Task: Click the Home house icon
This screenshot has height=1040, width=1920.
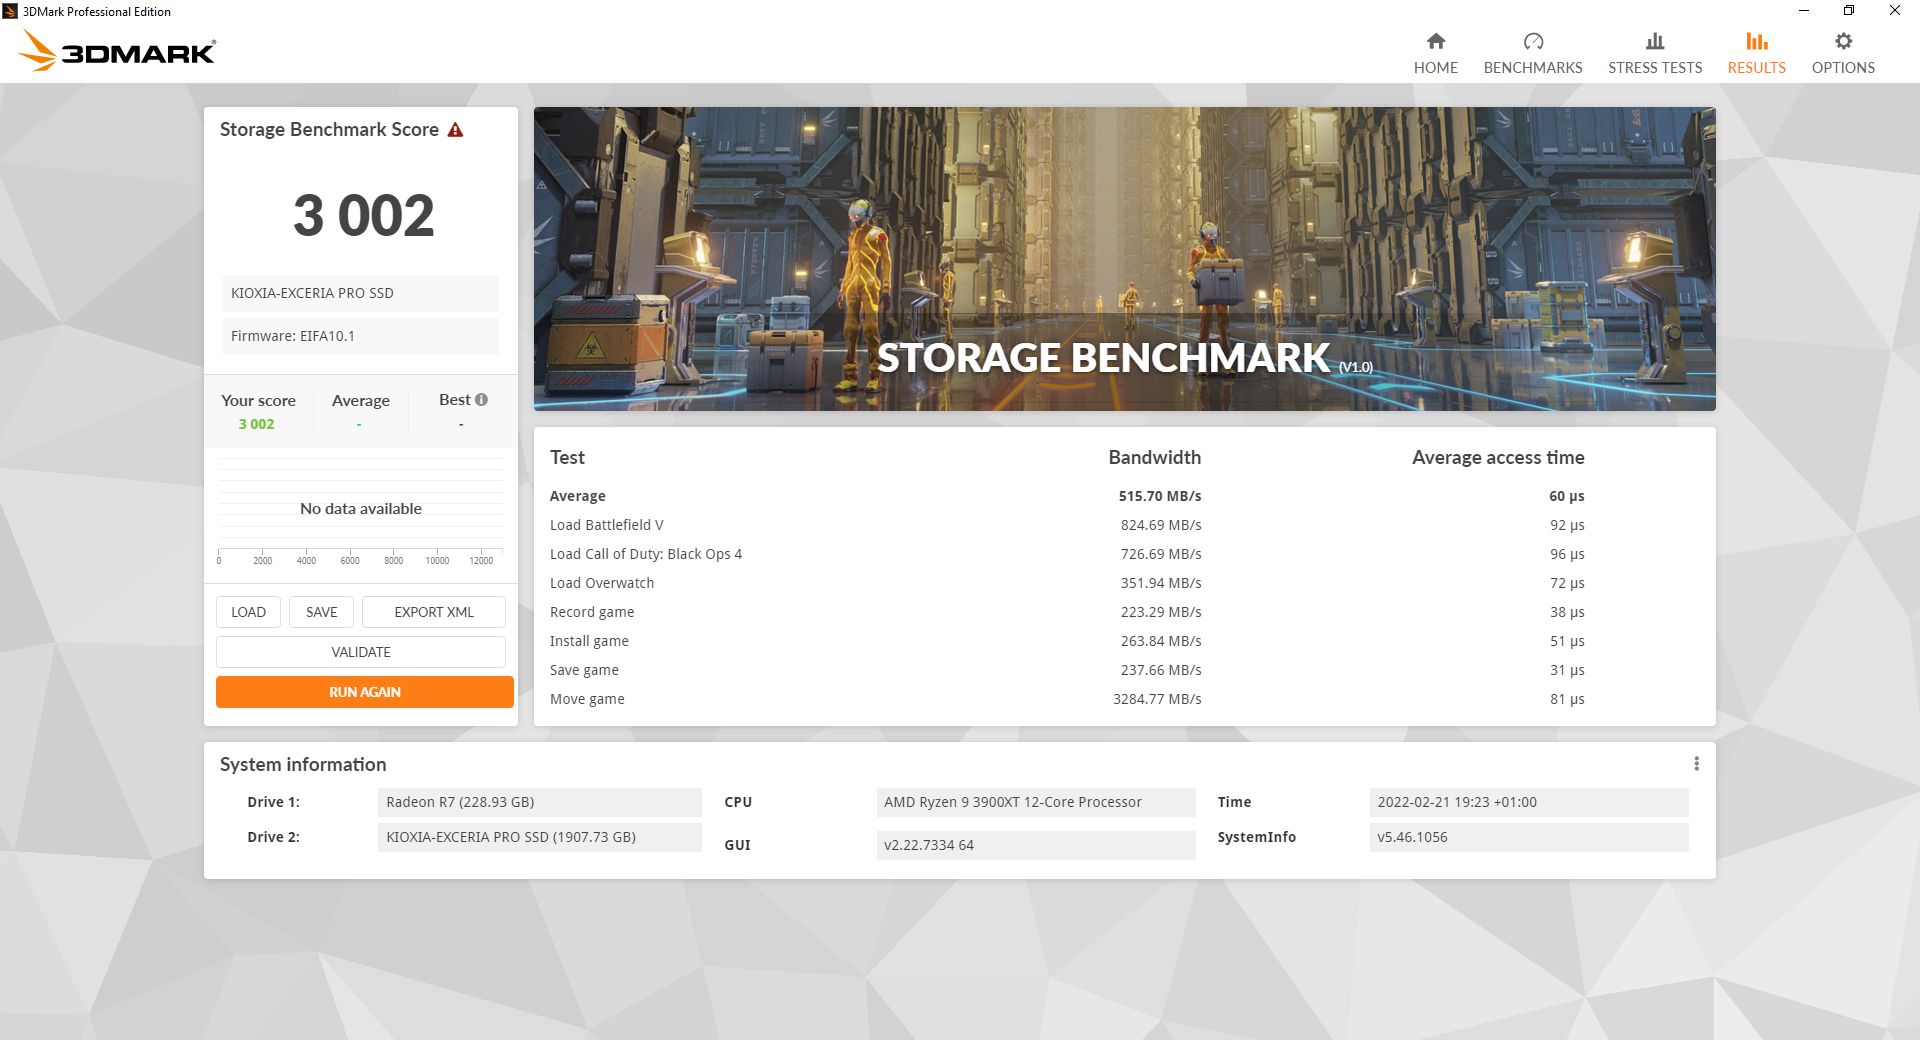Action: tap(1435, 41)
